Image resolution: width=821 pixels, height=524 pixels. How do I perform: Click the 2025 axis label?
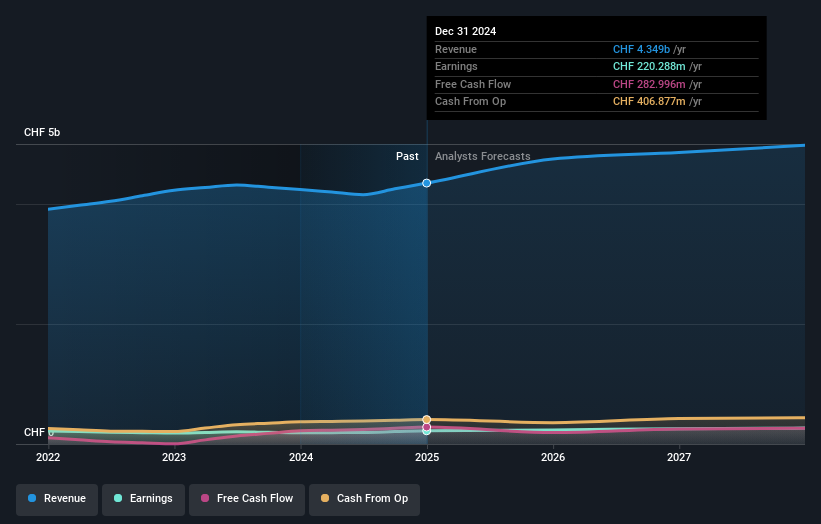[x=427, y=457]
